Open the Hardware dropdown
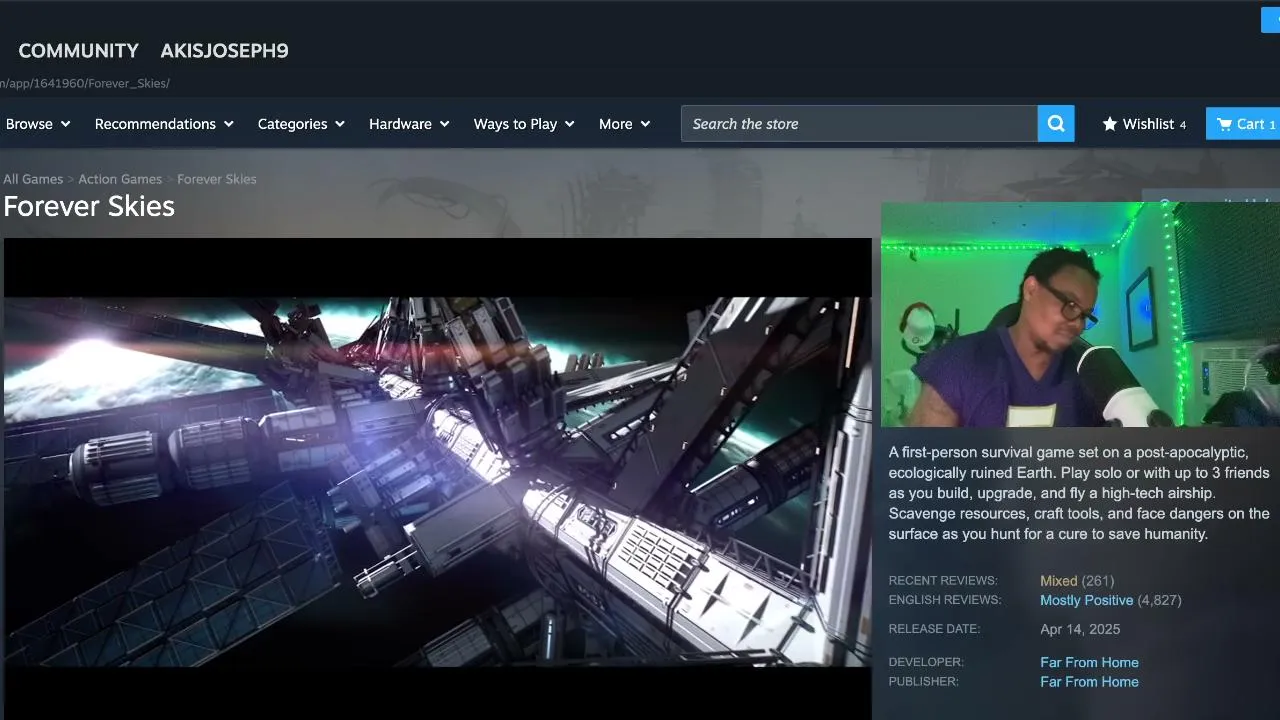1280x720 pixels. coord(409,124)
